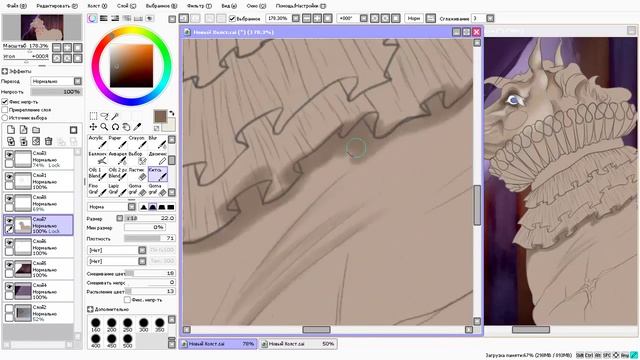
Task: Delete the selected layer using trash icon
Action: pyautogui.click(x=48, y=141)
